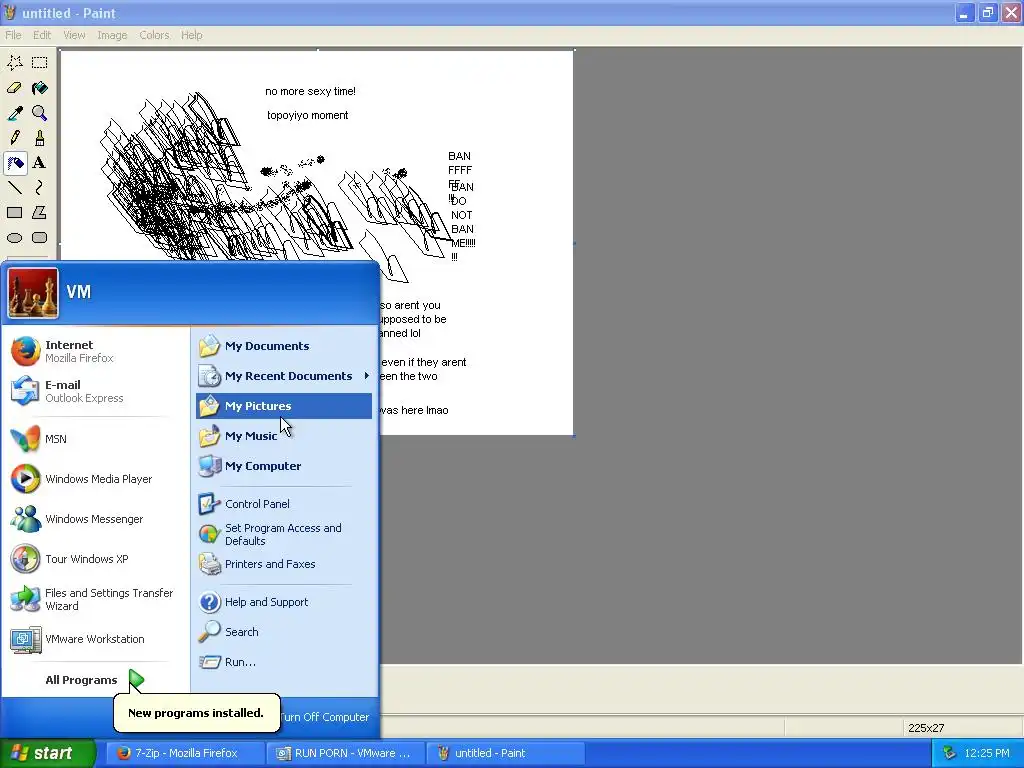Click the Start button
The width and height of the screenshot is (1024, 768).
point(47,754)
